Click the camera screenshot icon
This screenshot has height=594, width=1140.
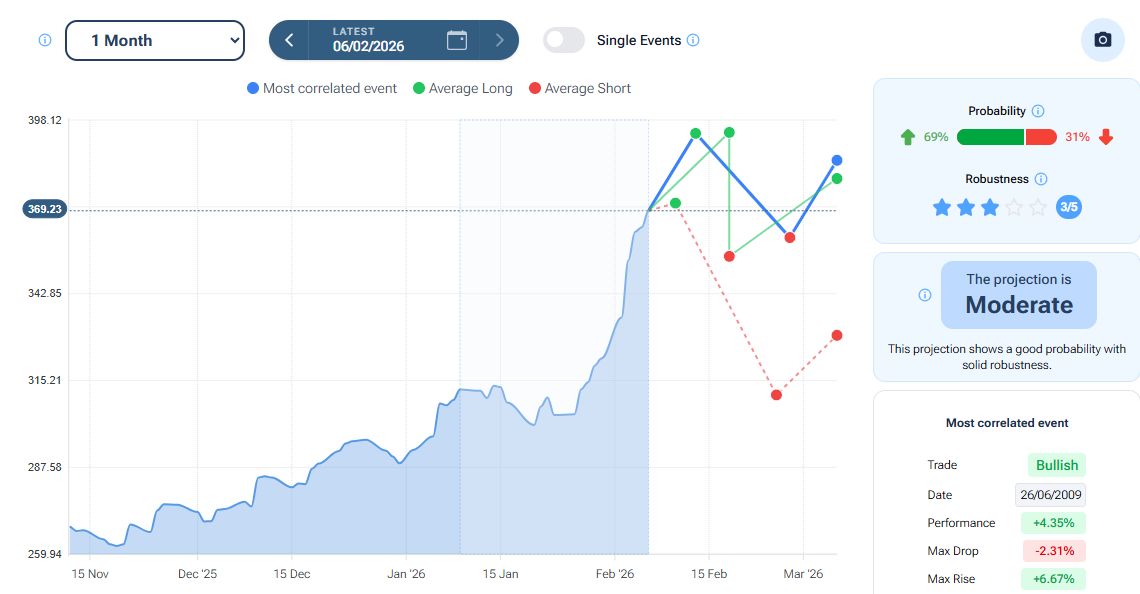[x=1102, y=40]
